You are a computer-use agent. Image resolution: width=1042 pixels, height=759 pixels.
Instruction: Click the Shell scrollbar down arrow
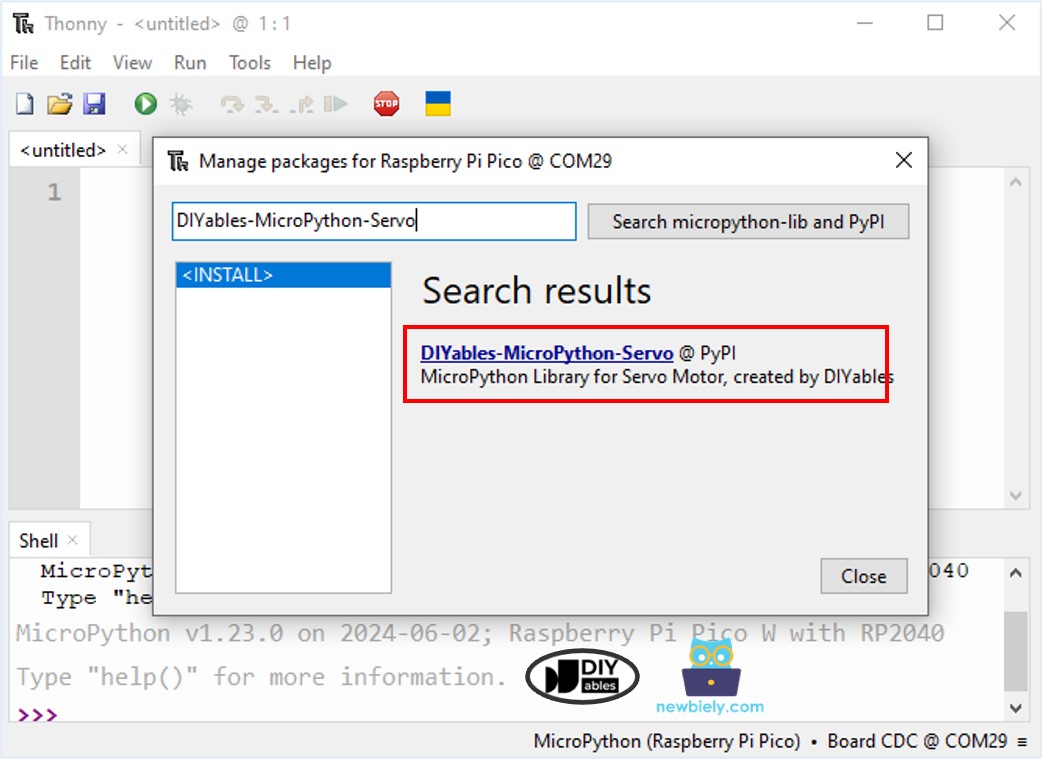[x=1015, y=707]
